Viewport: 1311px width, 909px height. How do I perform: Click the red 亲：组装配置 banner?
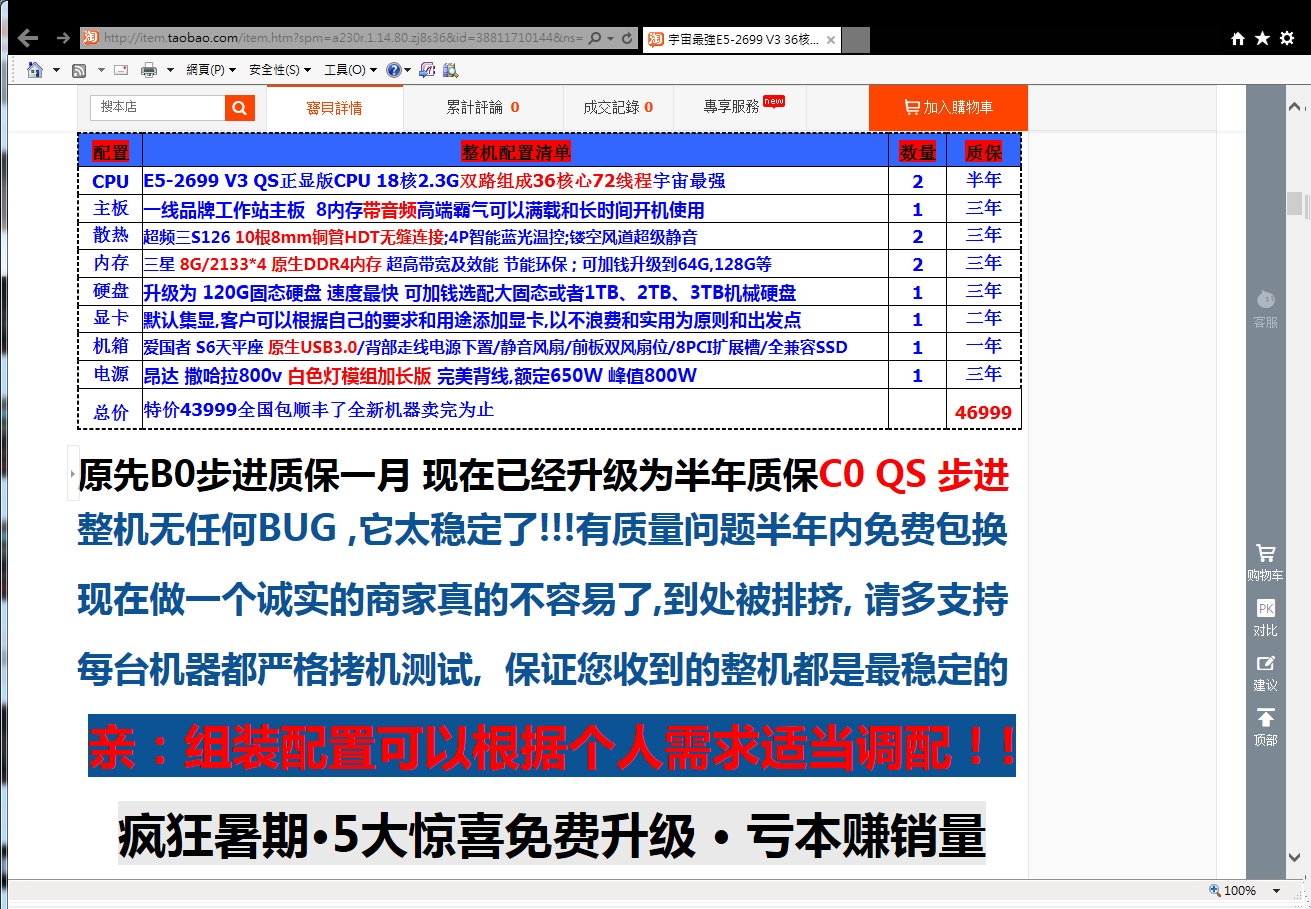point(552,745)
